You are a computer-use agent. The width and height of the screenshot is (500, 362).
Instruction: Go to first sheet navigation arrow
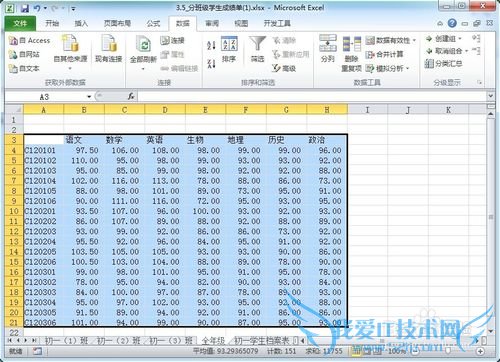(x=9, y=341)
